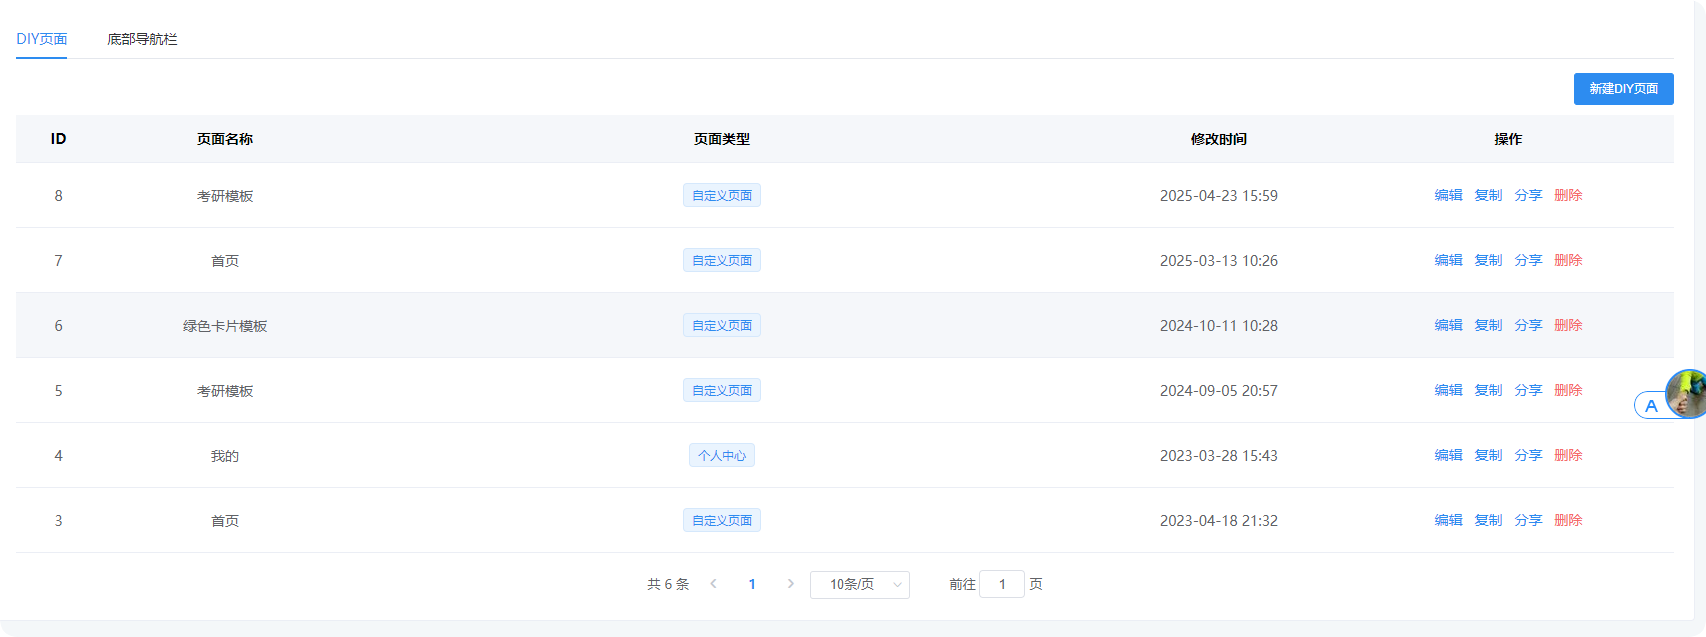The image size is (1706, 637).
Task: Click the next page arrow
Action: [791, 584]
